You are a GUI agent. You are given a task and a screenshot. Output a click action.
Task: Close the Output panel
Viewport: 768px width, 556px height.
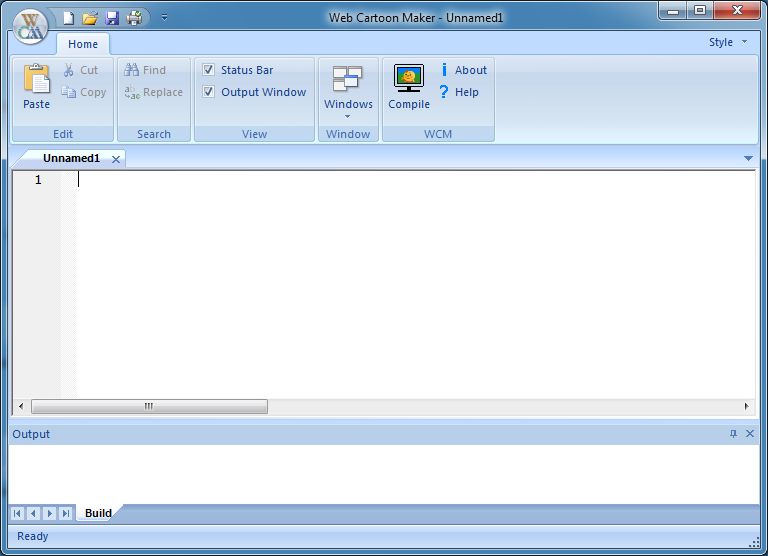(x=750, y=434)
